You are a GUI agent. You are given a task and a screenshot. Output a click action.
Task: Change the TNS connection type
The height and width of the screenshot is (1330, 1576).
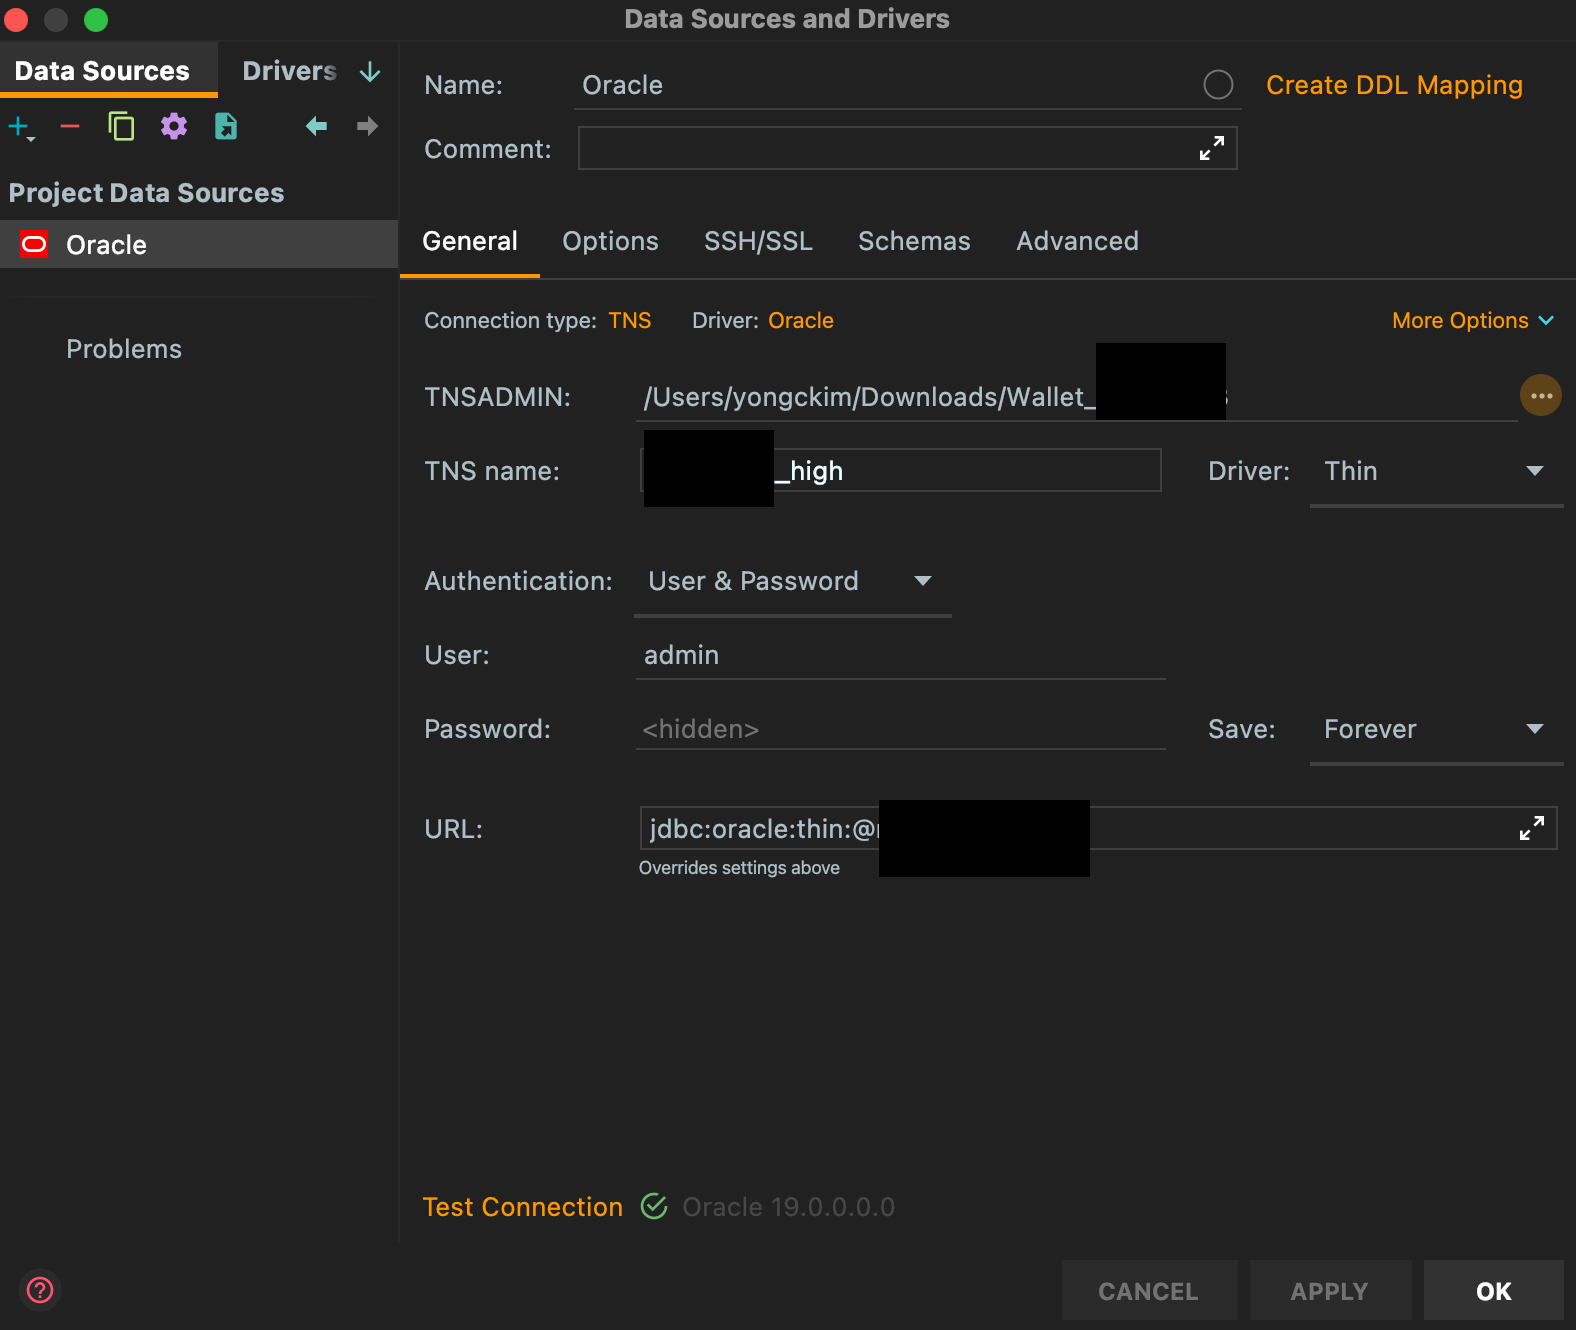[630, 320]
